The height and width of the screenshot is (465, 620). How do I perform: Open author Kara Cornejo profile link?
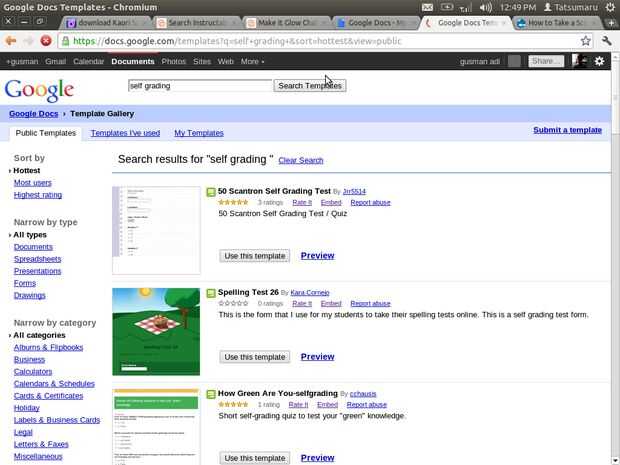(x=310, y=293)
